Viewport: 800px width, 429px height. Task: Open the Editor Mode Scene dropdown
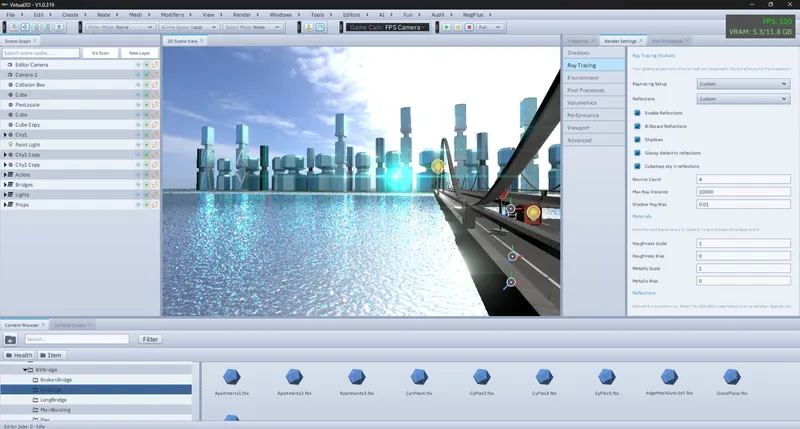tap(119, 27)
